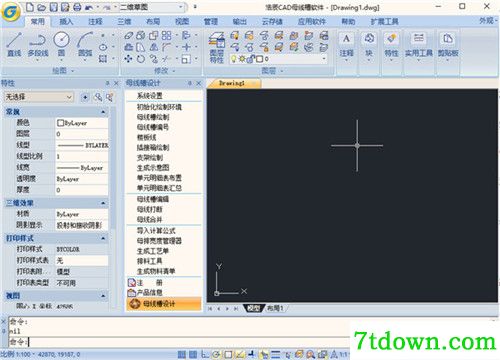This screenshot has width=500, height=360.
Task: Toggle layer lock icon in layer dropdown
Action: 251,59
